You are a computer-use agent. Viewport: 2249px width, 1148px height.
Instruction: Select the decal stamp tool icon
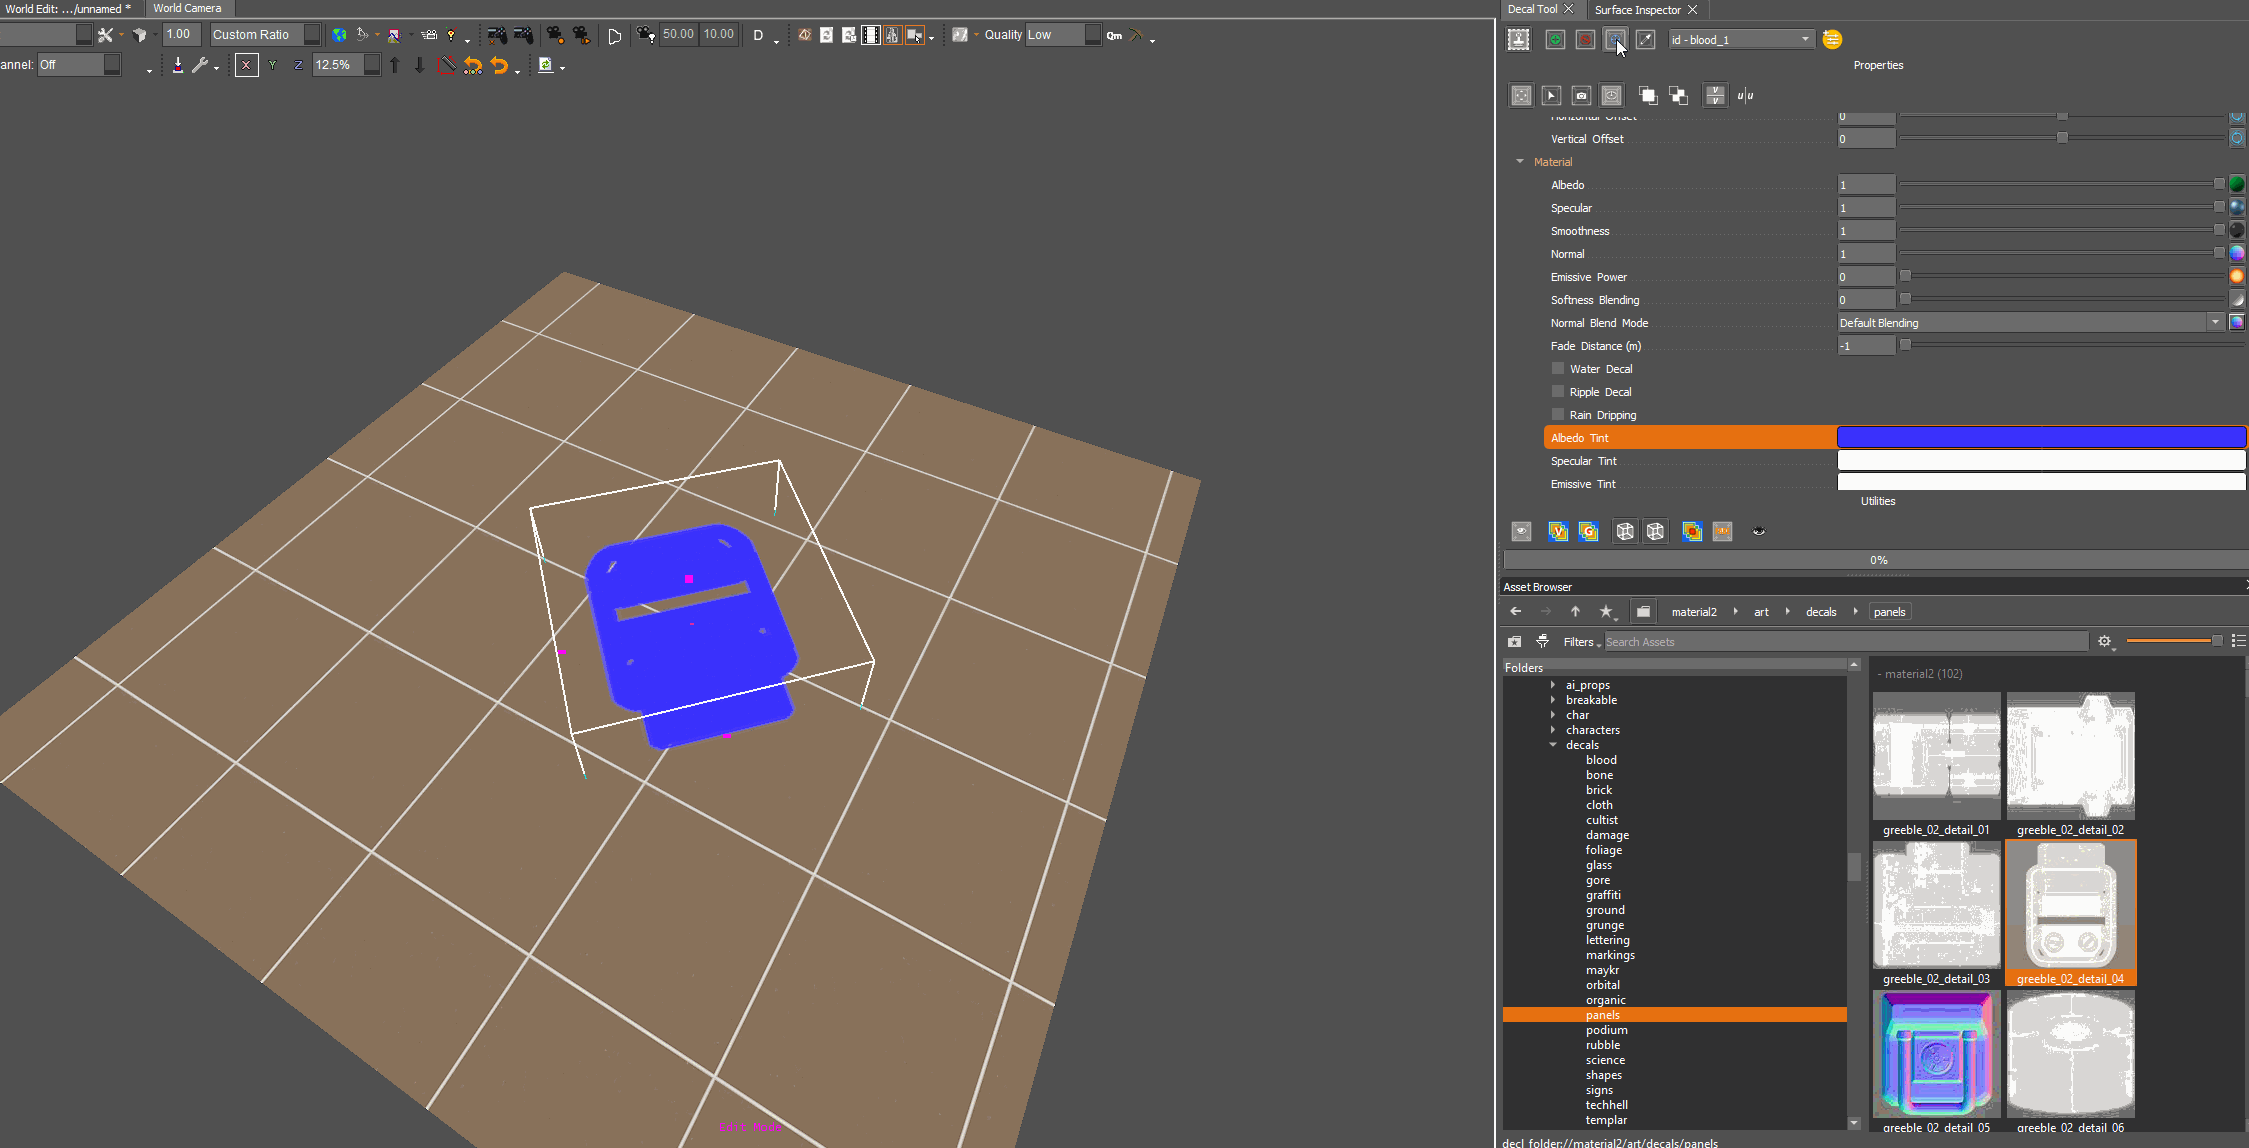coord(1518,39)
